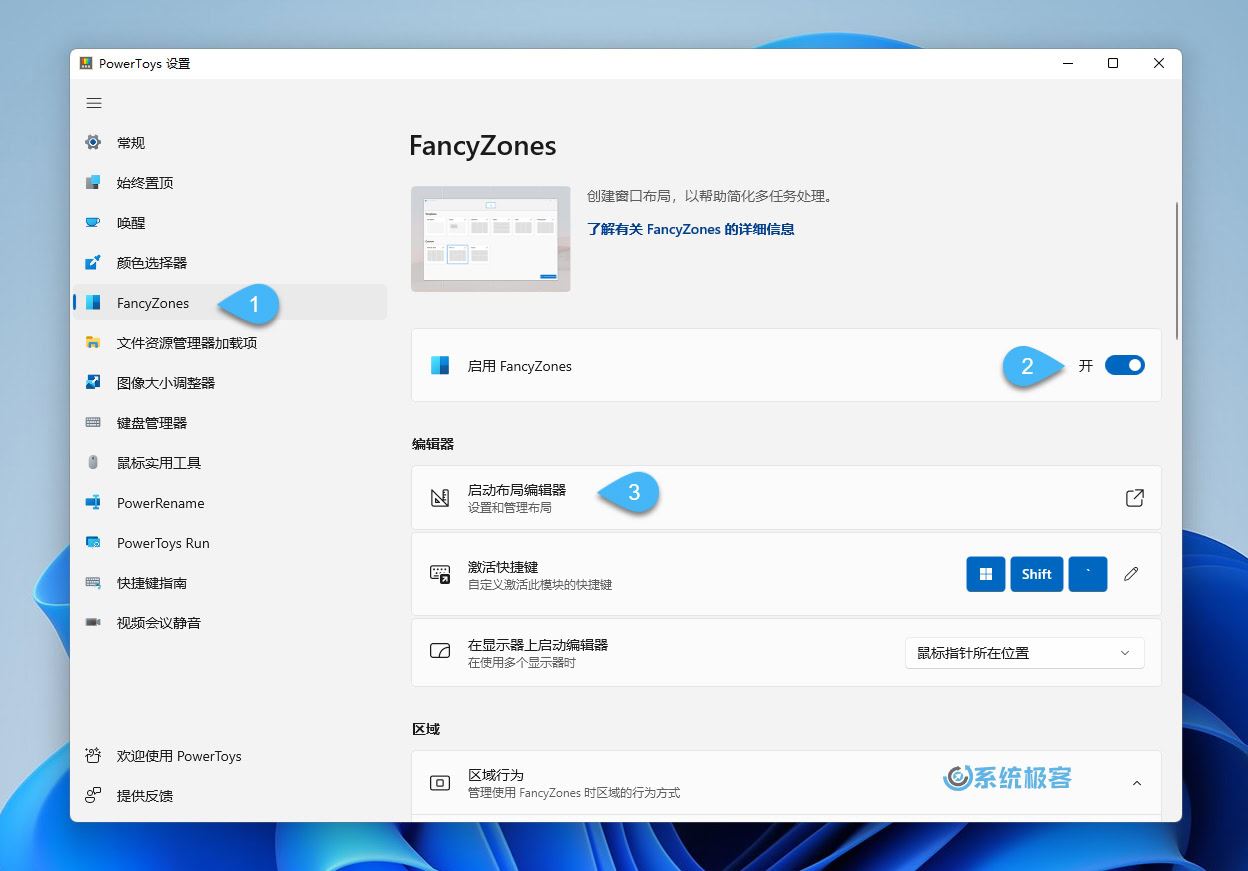Screen dimensions: 1248x871
Task: Select 视频会议静音 in the sidebar
Action: (229, 623)
